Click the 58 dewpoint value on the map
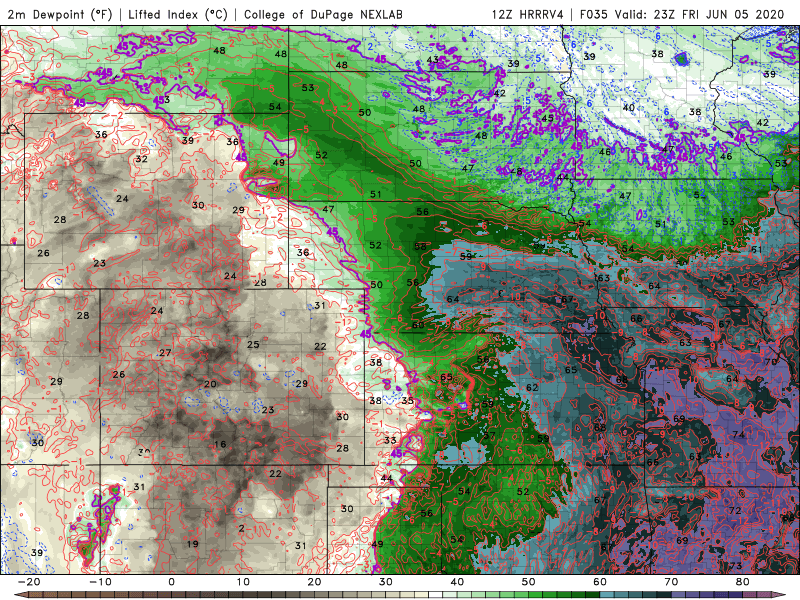This screenshot has width=800, height=600. click(420, 246)
